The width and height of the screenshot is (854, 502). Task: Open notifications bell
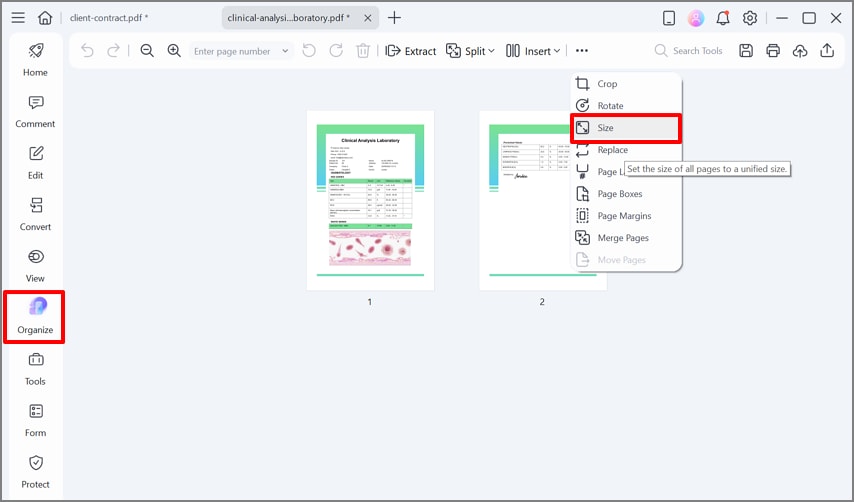pos(723,18)
